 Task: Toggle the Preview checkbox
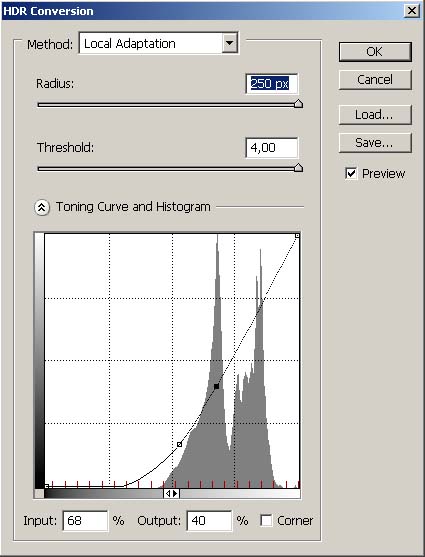pos(351,174)
